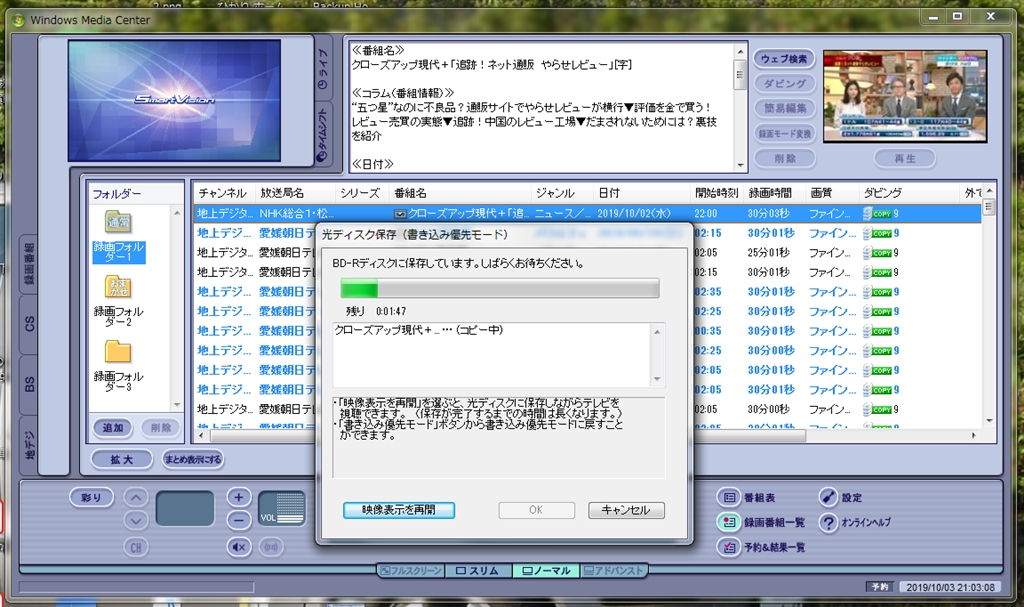Image resolution: width=1024 pixels, height=607 pixels.
Task: Click the BD-R save progress bar
Action: point(500,288)
